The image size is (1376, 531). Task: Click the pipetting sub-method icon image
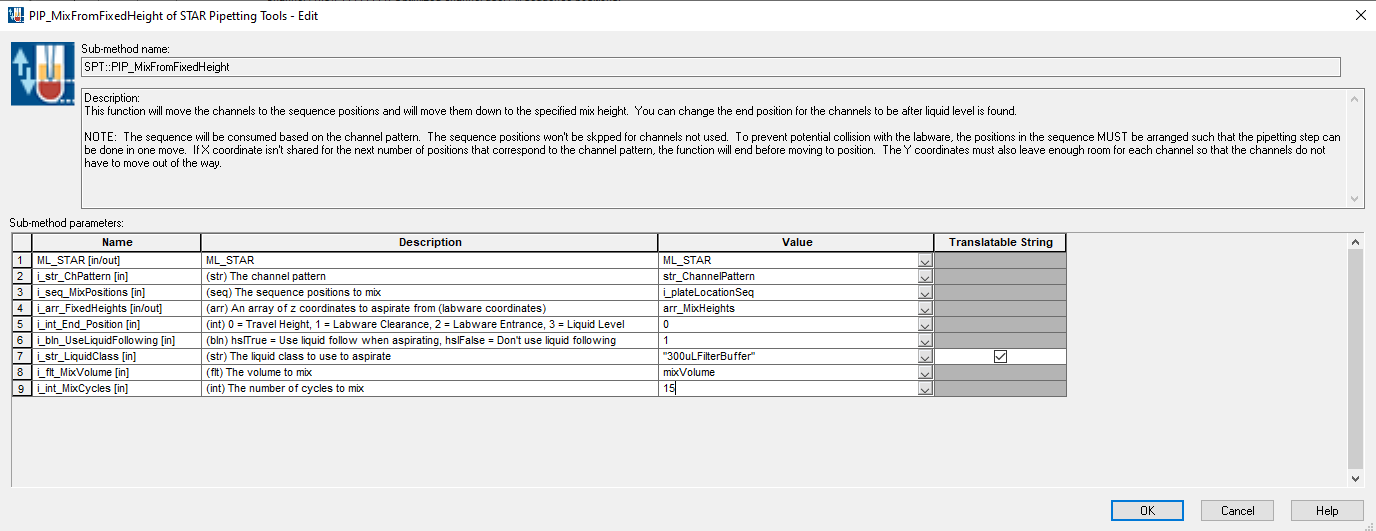click(x=43, y=74)
